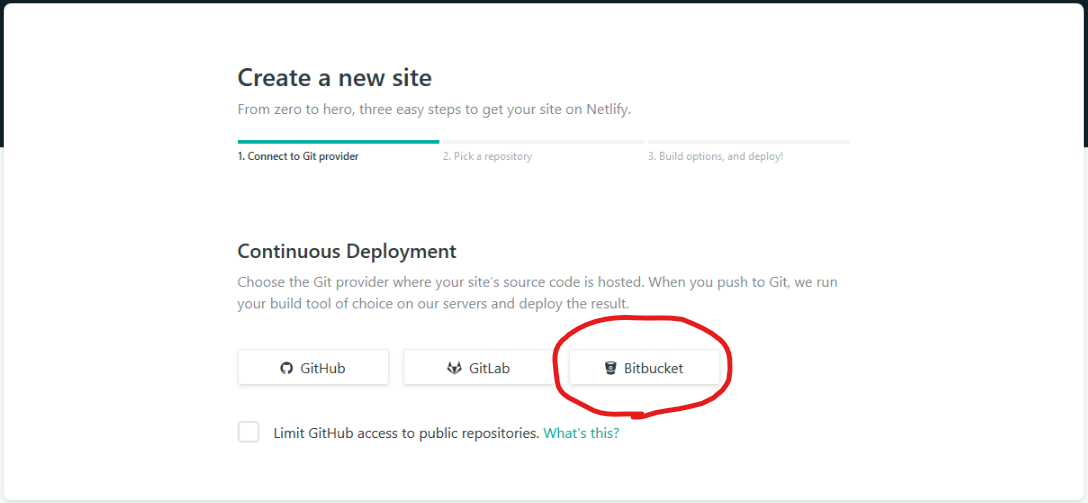Jump to step 3. Build options, and deploy!

(715, 157)
